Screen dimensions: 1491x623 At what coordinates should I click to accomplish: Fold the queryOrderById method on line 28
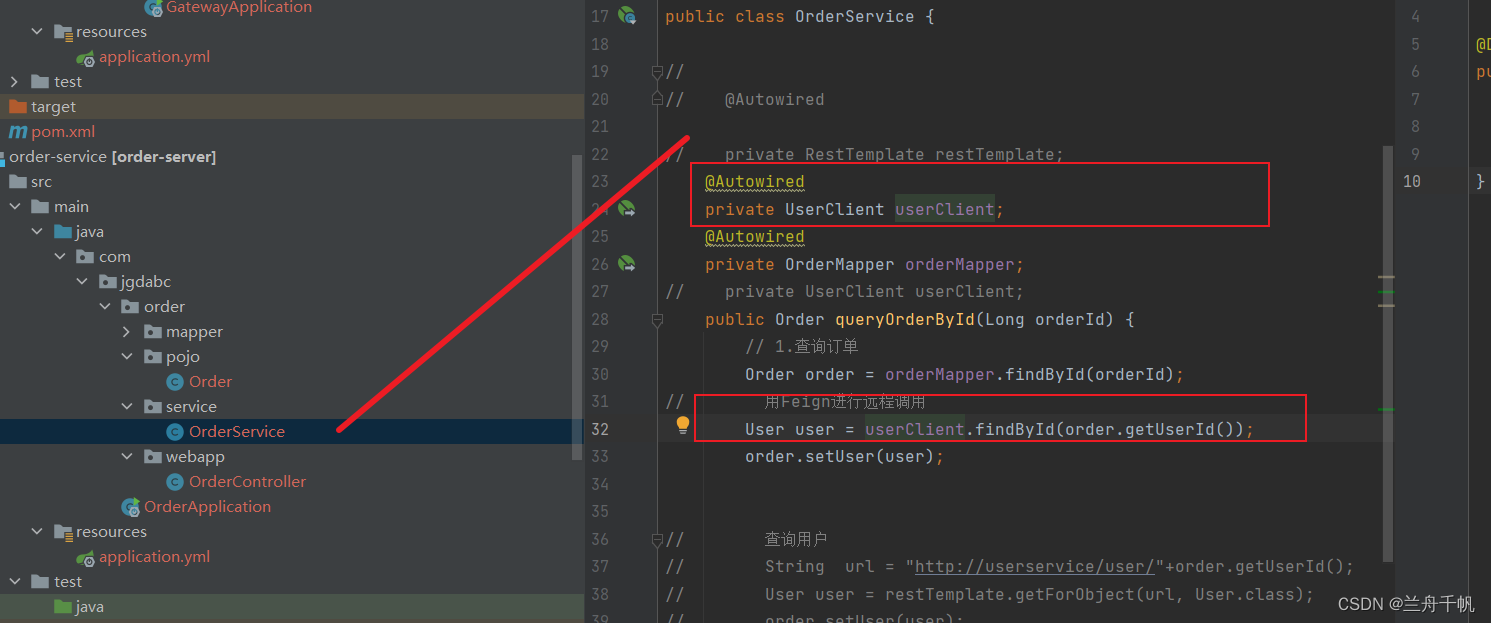point(657,320)
